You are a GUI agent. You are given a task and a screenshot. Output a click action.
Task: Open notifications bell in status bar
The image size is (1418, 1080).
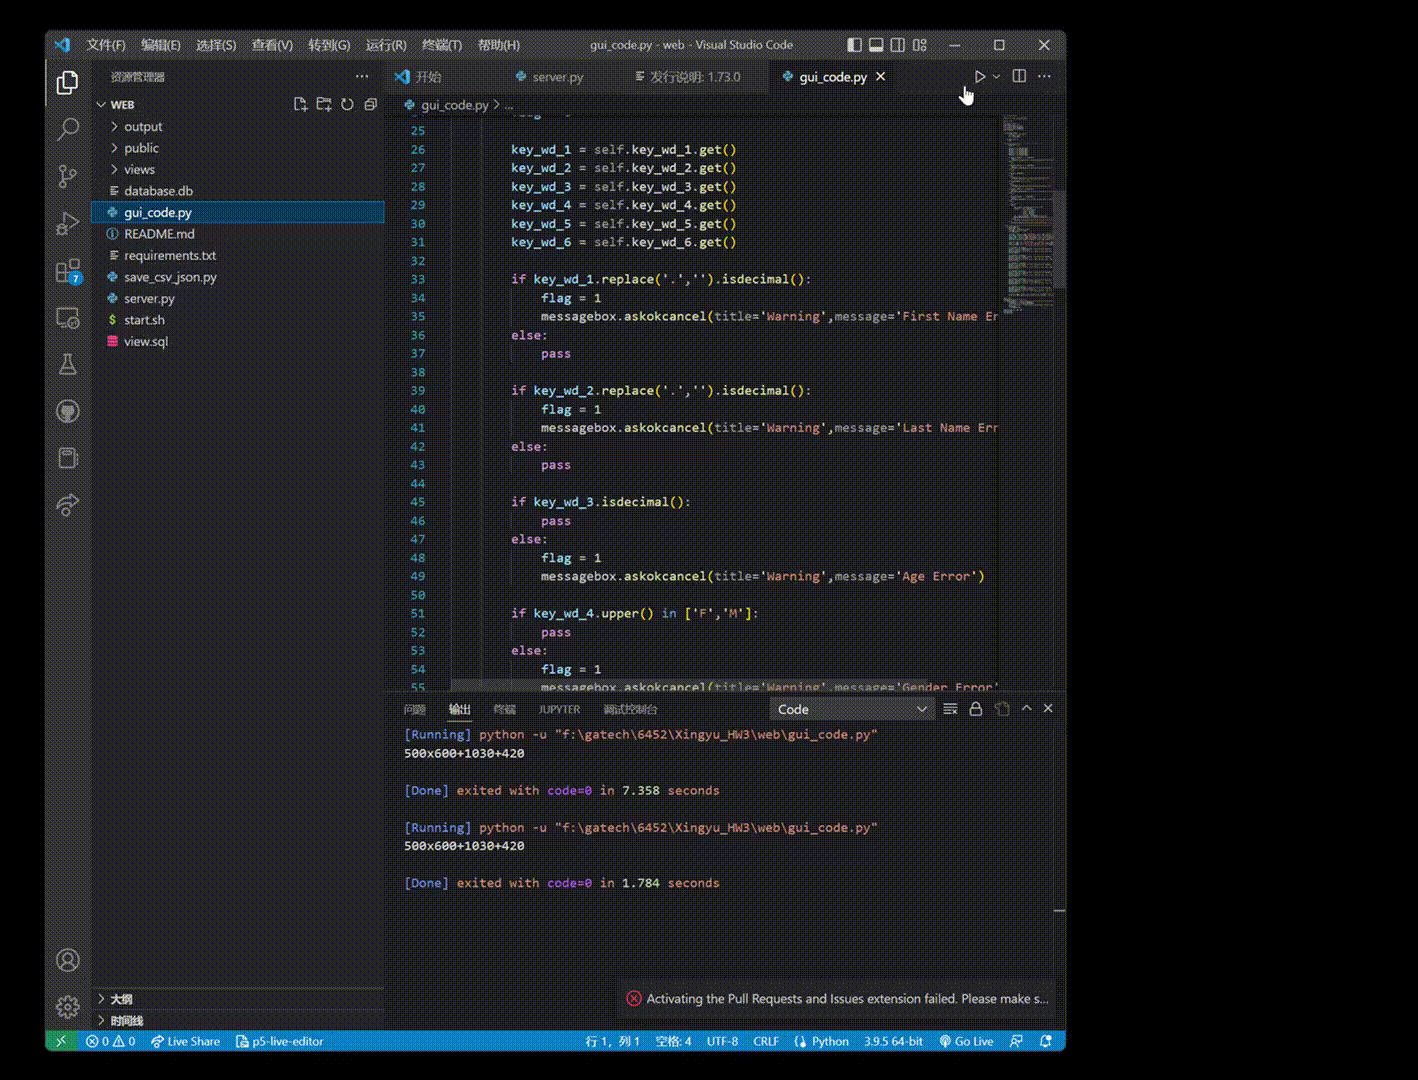coord(1046,1041)
